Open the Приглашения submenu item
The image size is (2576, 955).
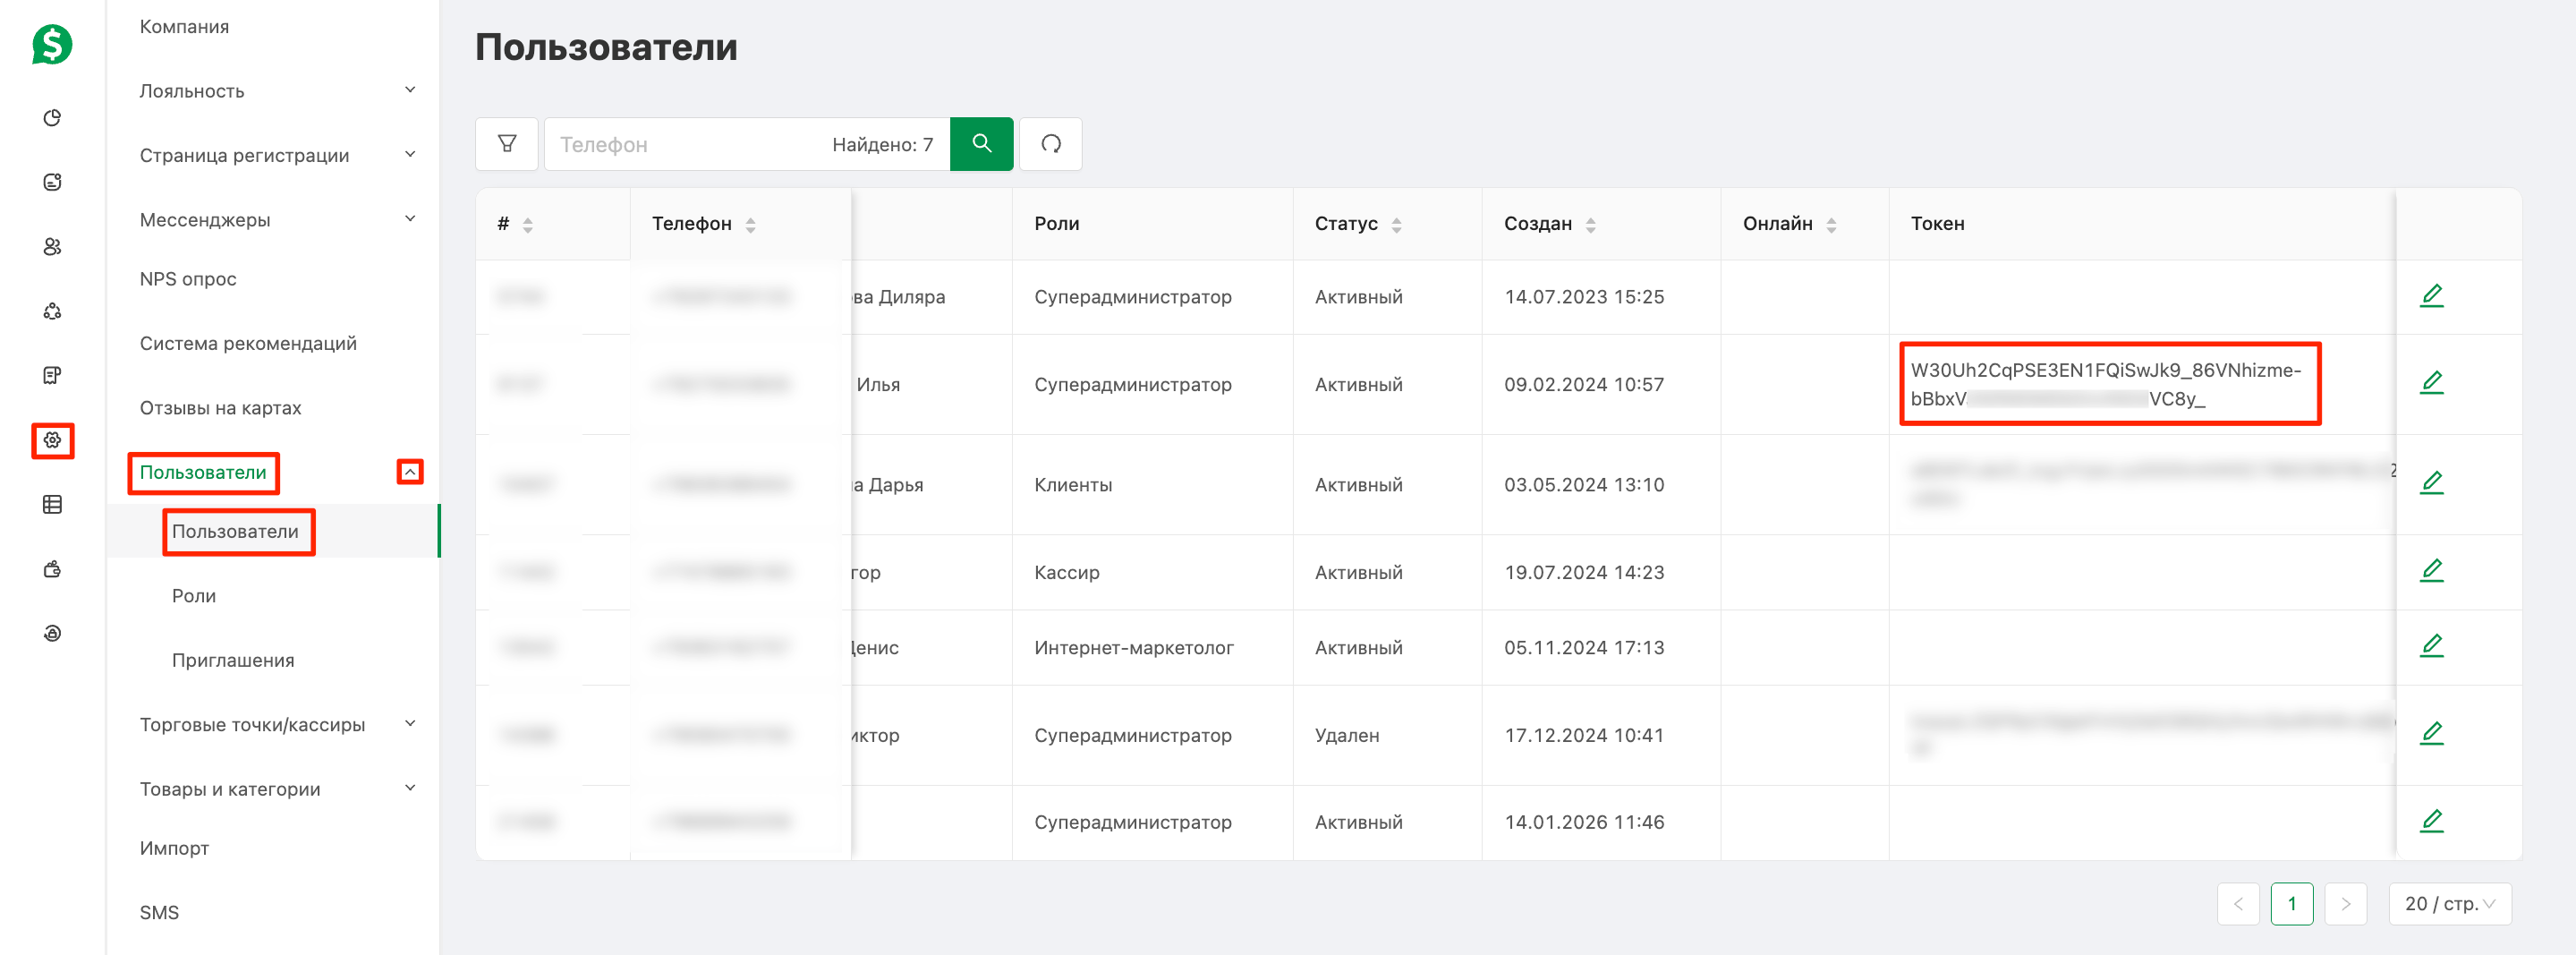pyautogui.click(x=233, y=660)
